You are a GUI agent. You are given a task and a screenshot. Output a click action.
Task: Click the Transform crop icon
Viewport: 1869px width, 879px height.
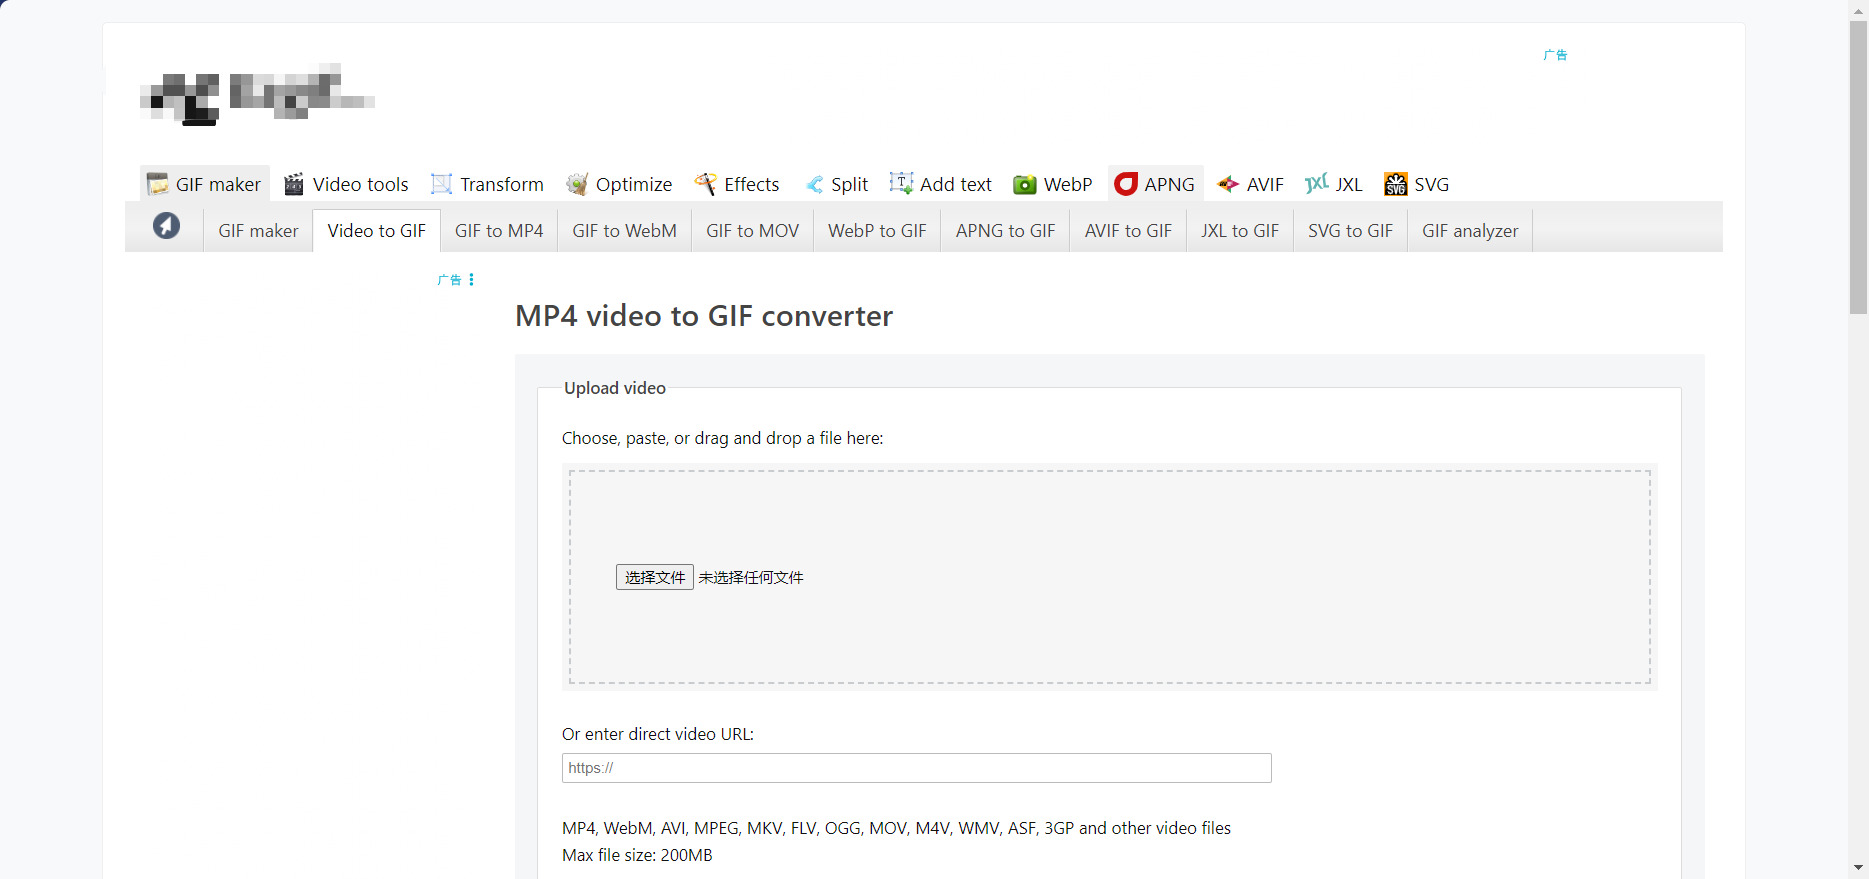click(441, 184)
